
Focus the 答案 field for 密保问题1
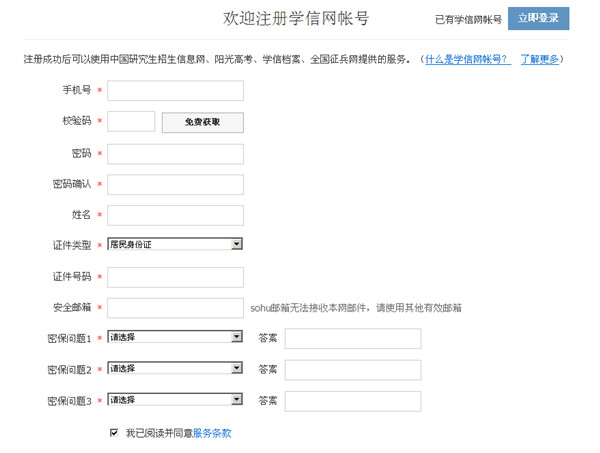point(353,339)
